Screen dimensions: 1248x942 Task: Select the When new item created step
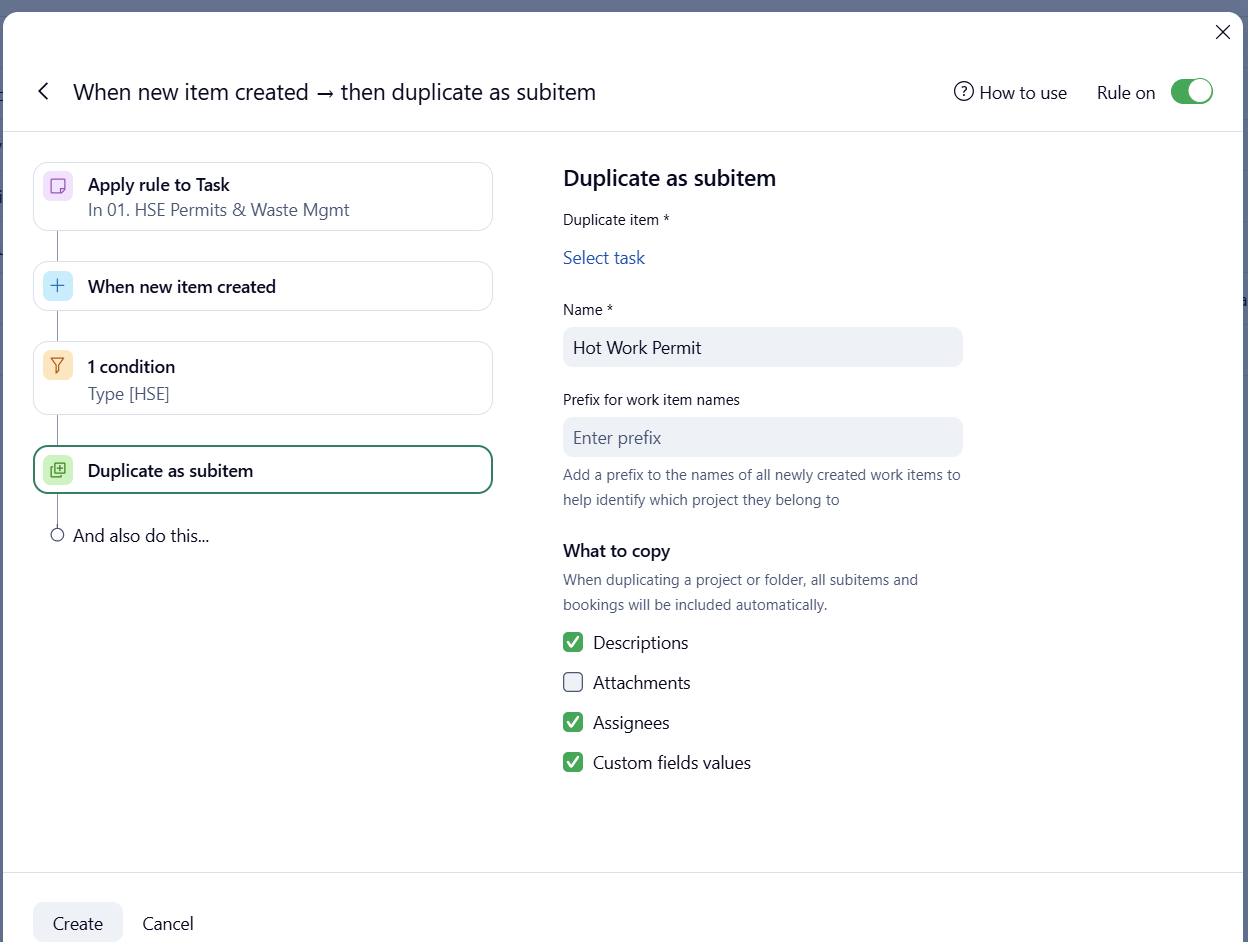pyautogui.click(x=263, y=286)
